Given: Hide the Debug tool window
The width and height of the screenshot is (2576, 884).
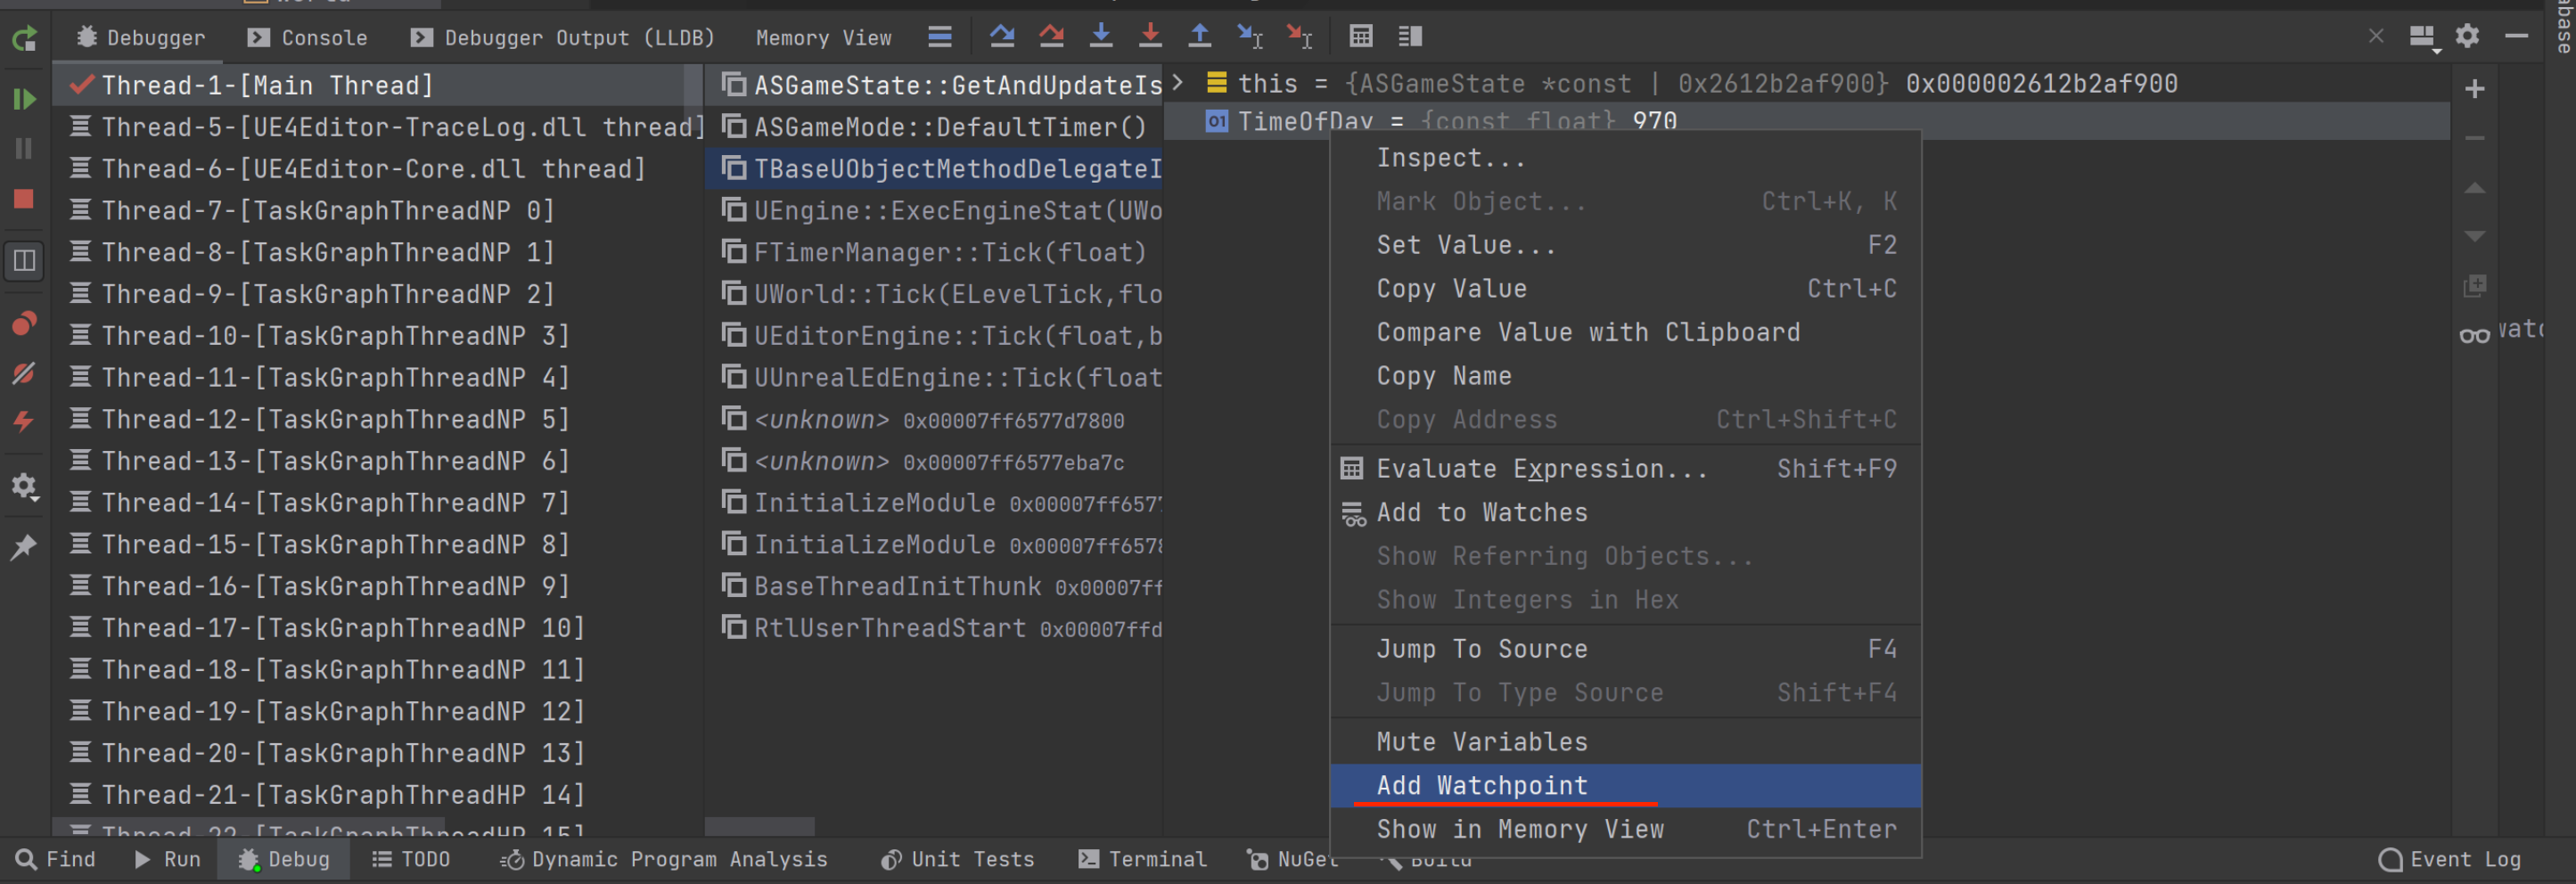Looking at the screenshot, I should coord(2517,36).
